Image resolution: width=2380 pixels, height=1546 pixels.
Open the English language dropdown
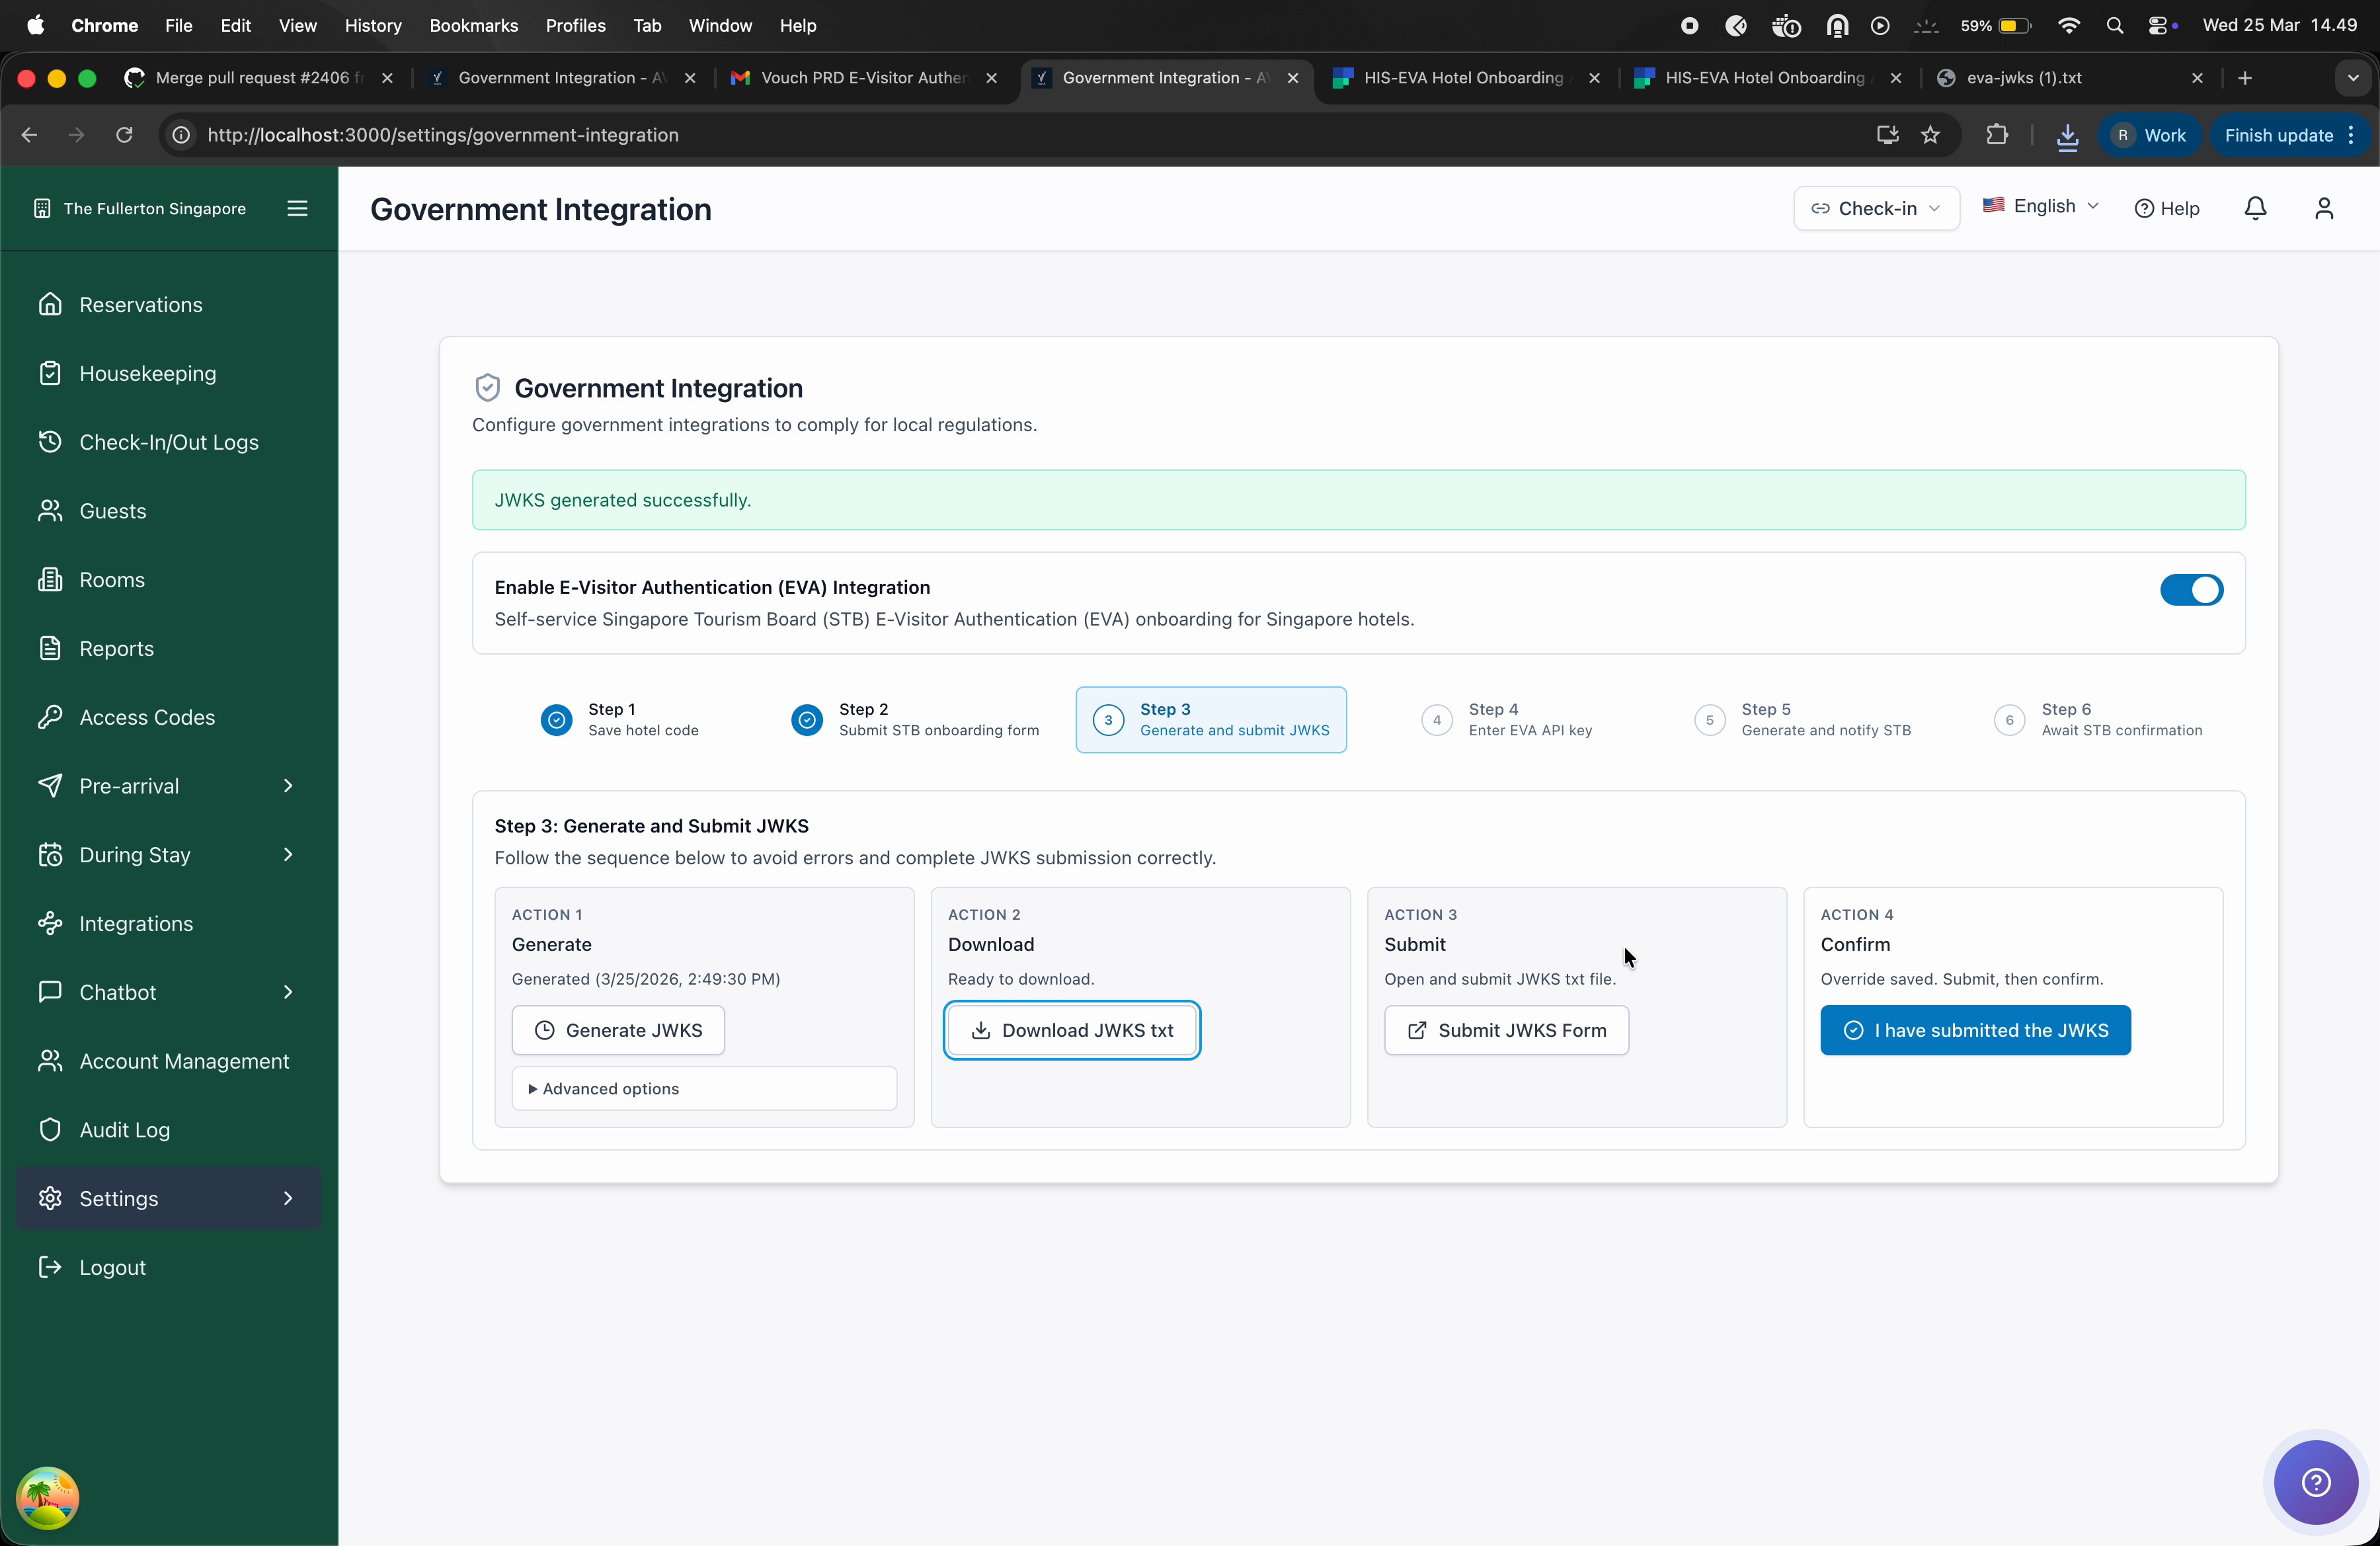point(2040,206)
